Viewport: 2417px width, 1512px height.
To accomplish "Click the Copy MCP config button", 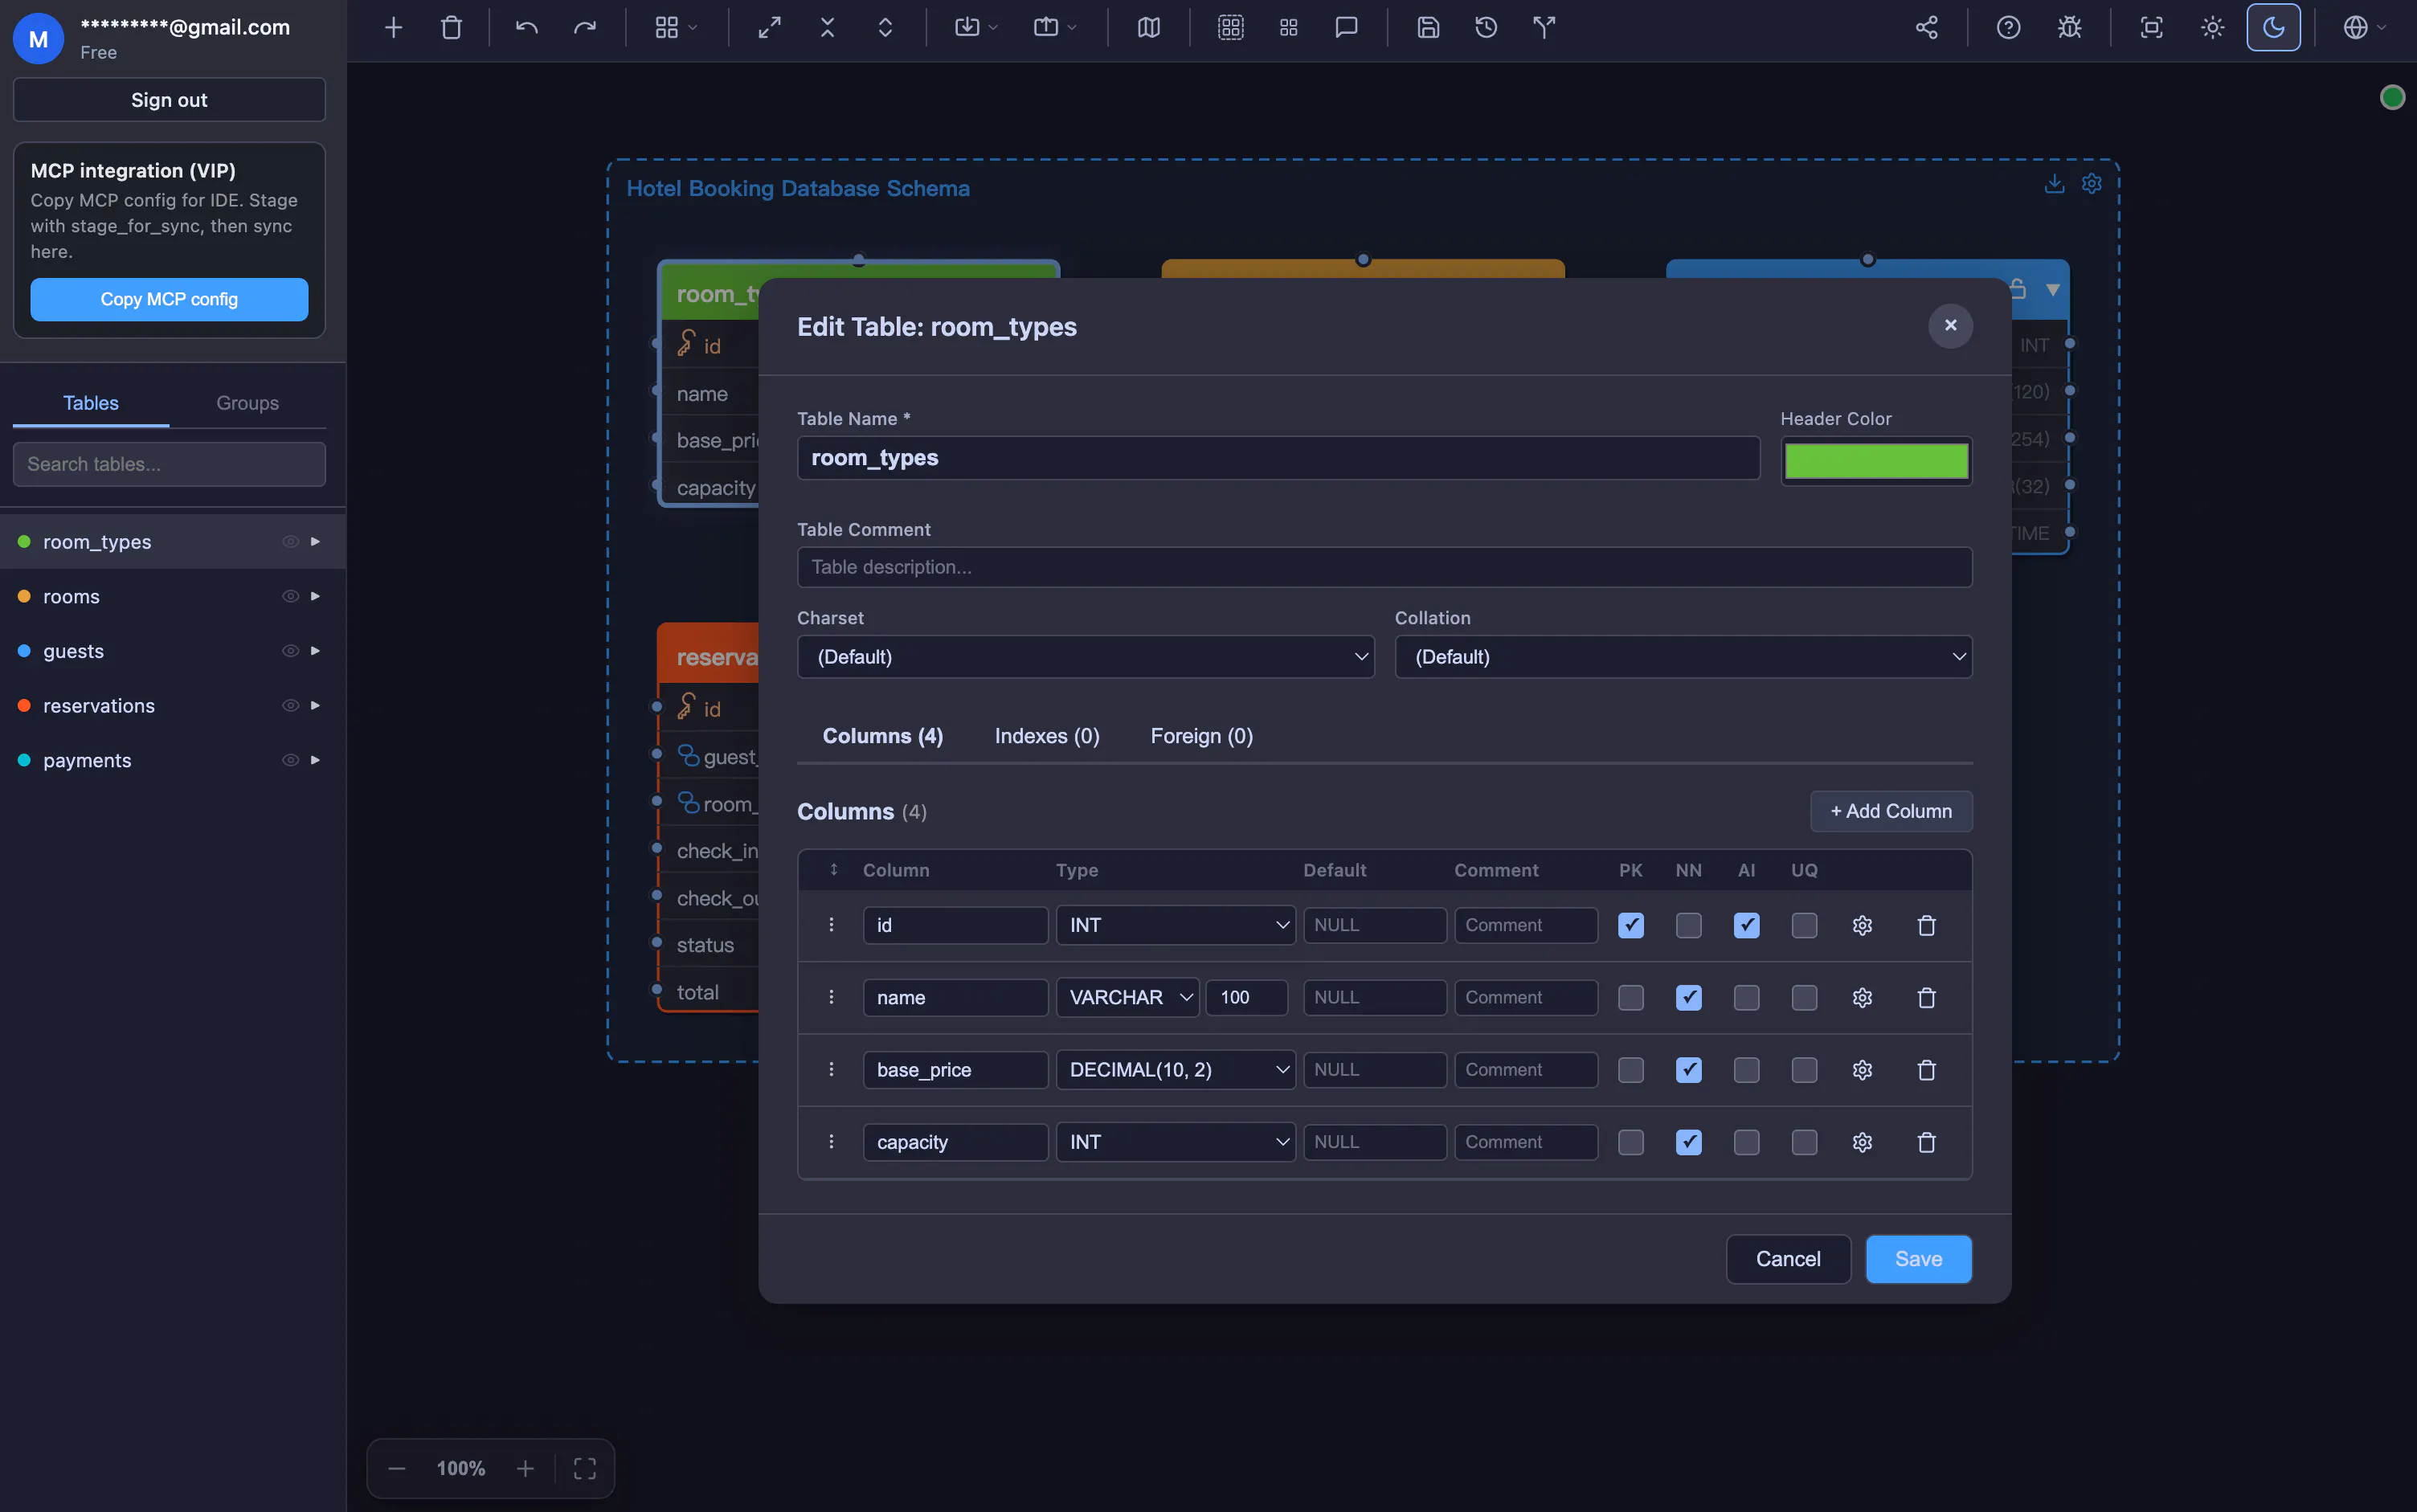I will pyautogui.click(x=169, y=300).
